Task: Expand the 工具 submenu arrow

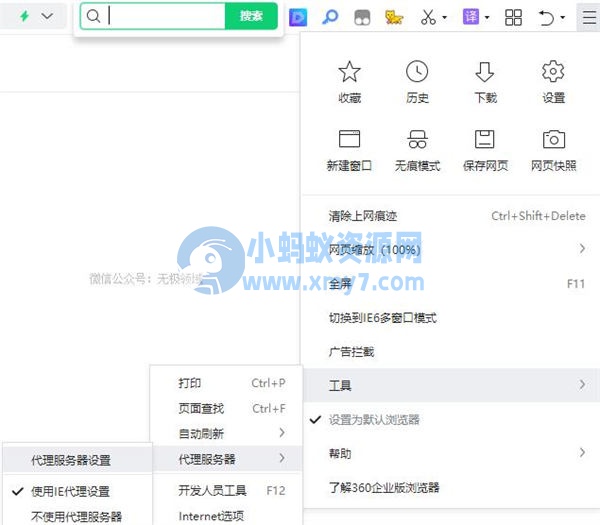Action: (582, 384)
